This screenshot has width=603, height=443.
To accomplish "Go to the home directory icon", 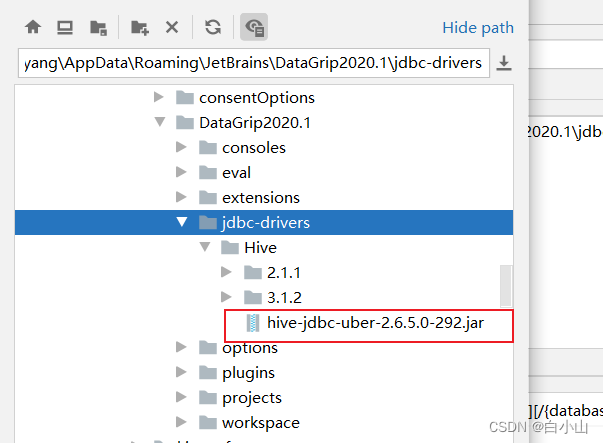I will coord(33,27).
